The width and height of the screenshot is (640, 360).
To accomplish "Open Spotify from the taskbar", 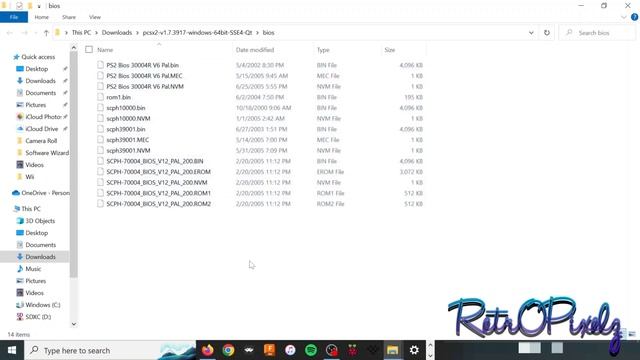I will click(x=311, y=350).
